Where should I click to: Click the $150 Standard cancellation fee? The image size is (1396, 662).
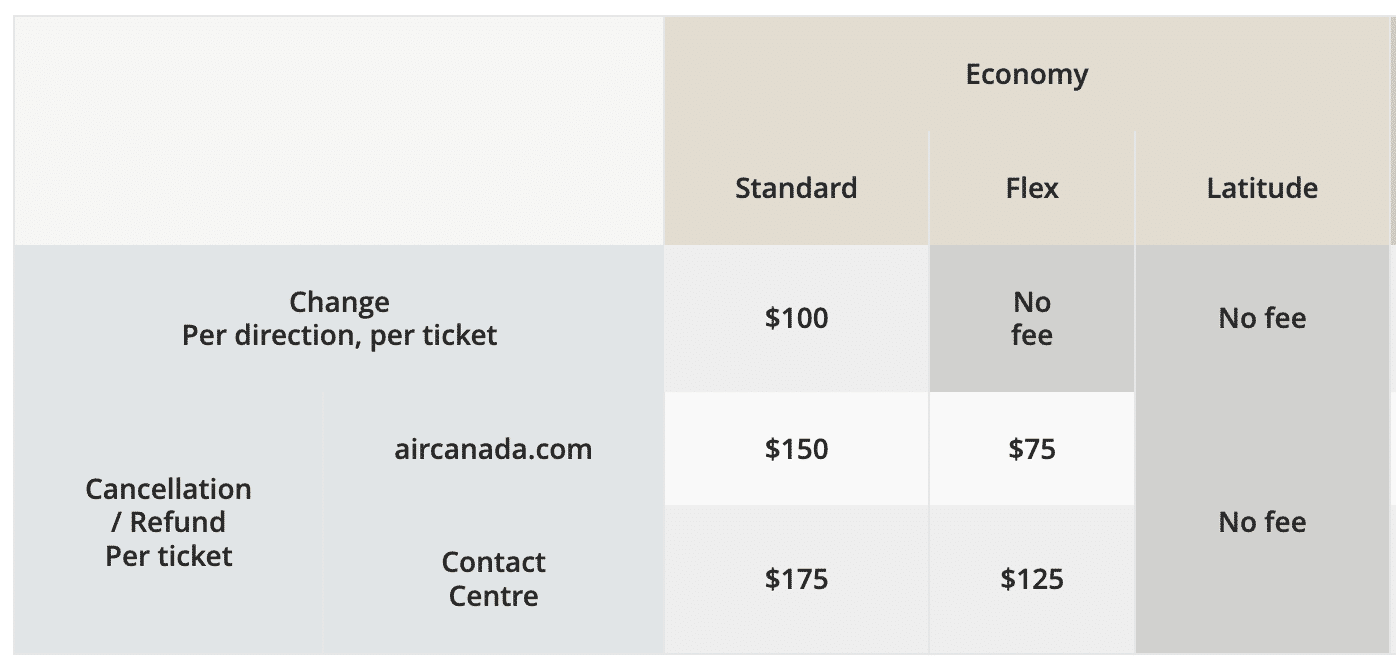point(796,449)
